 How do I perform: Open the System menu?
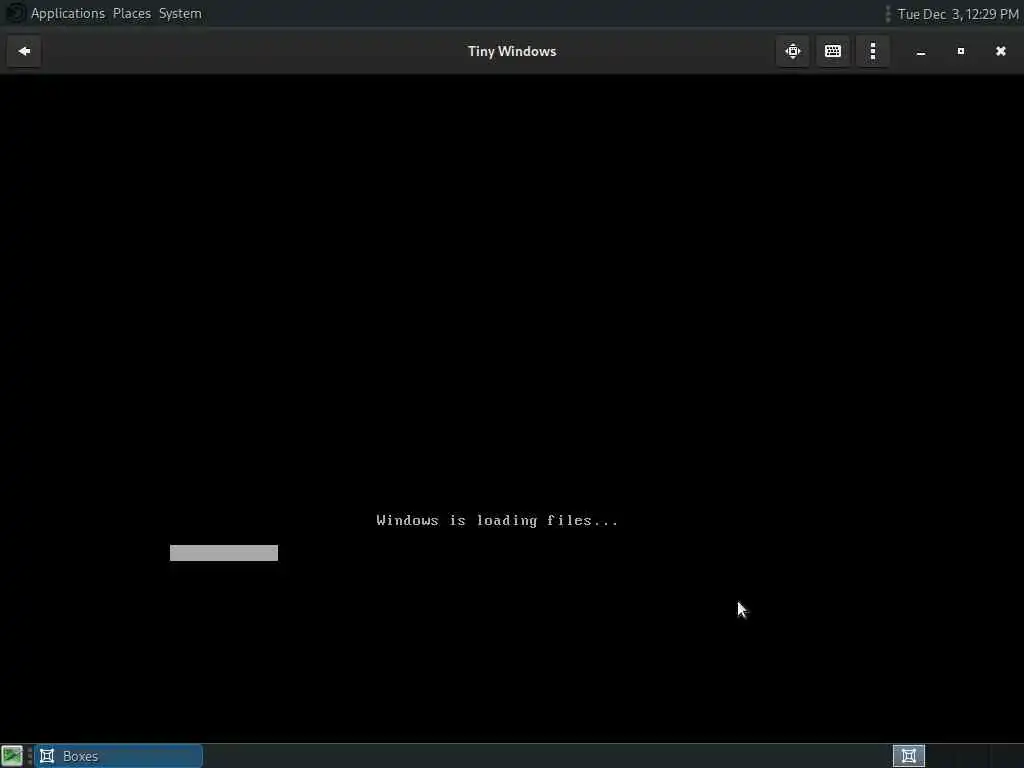pos(180,14)
